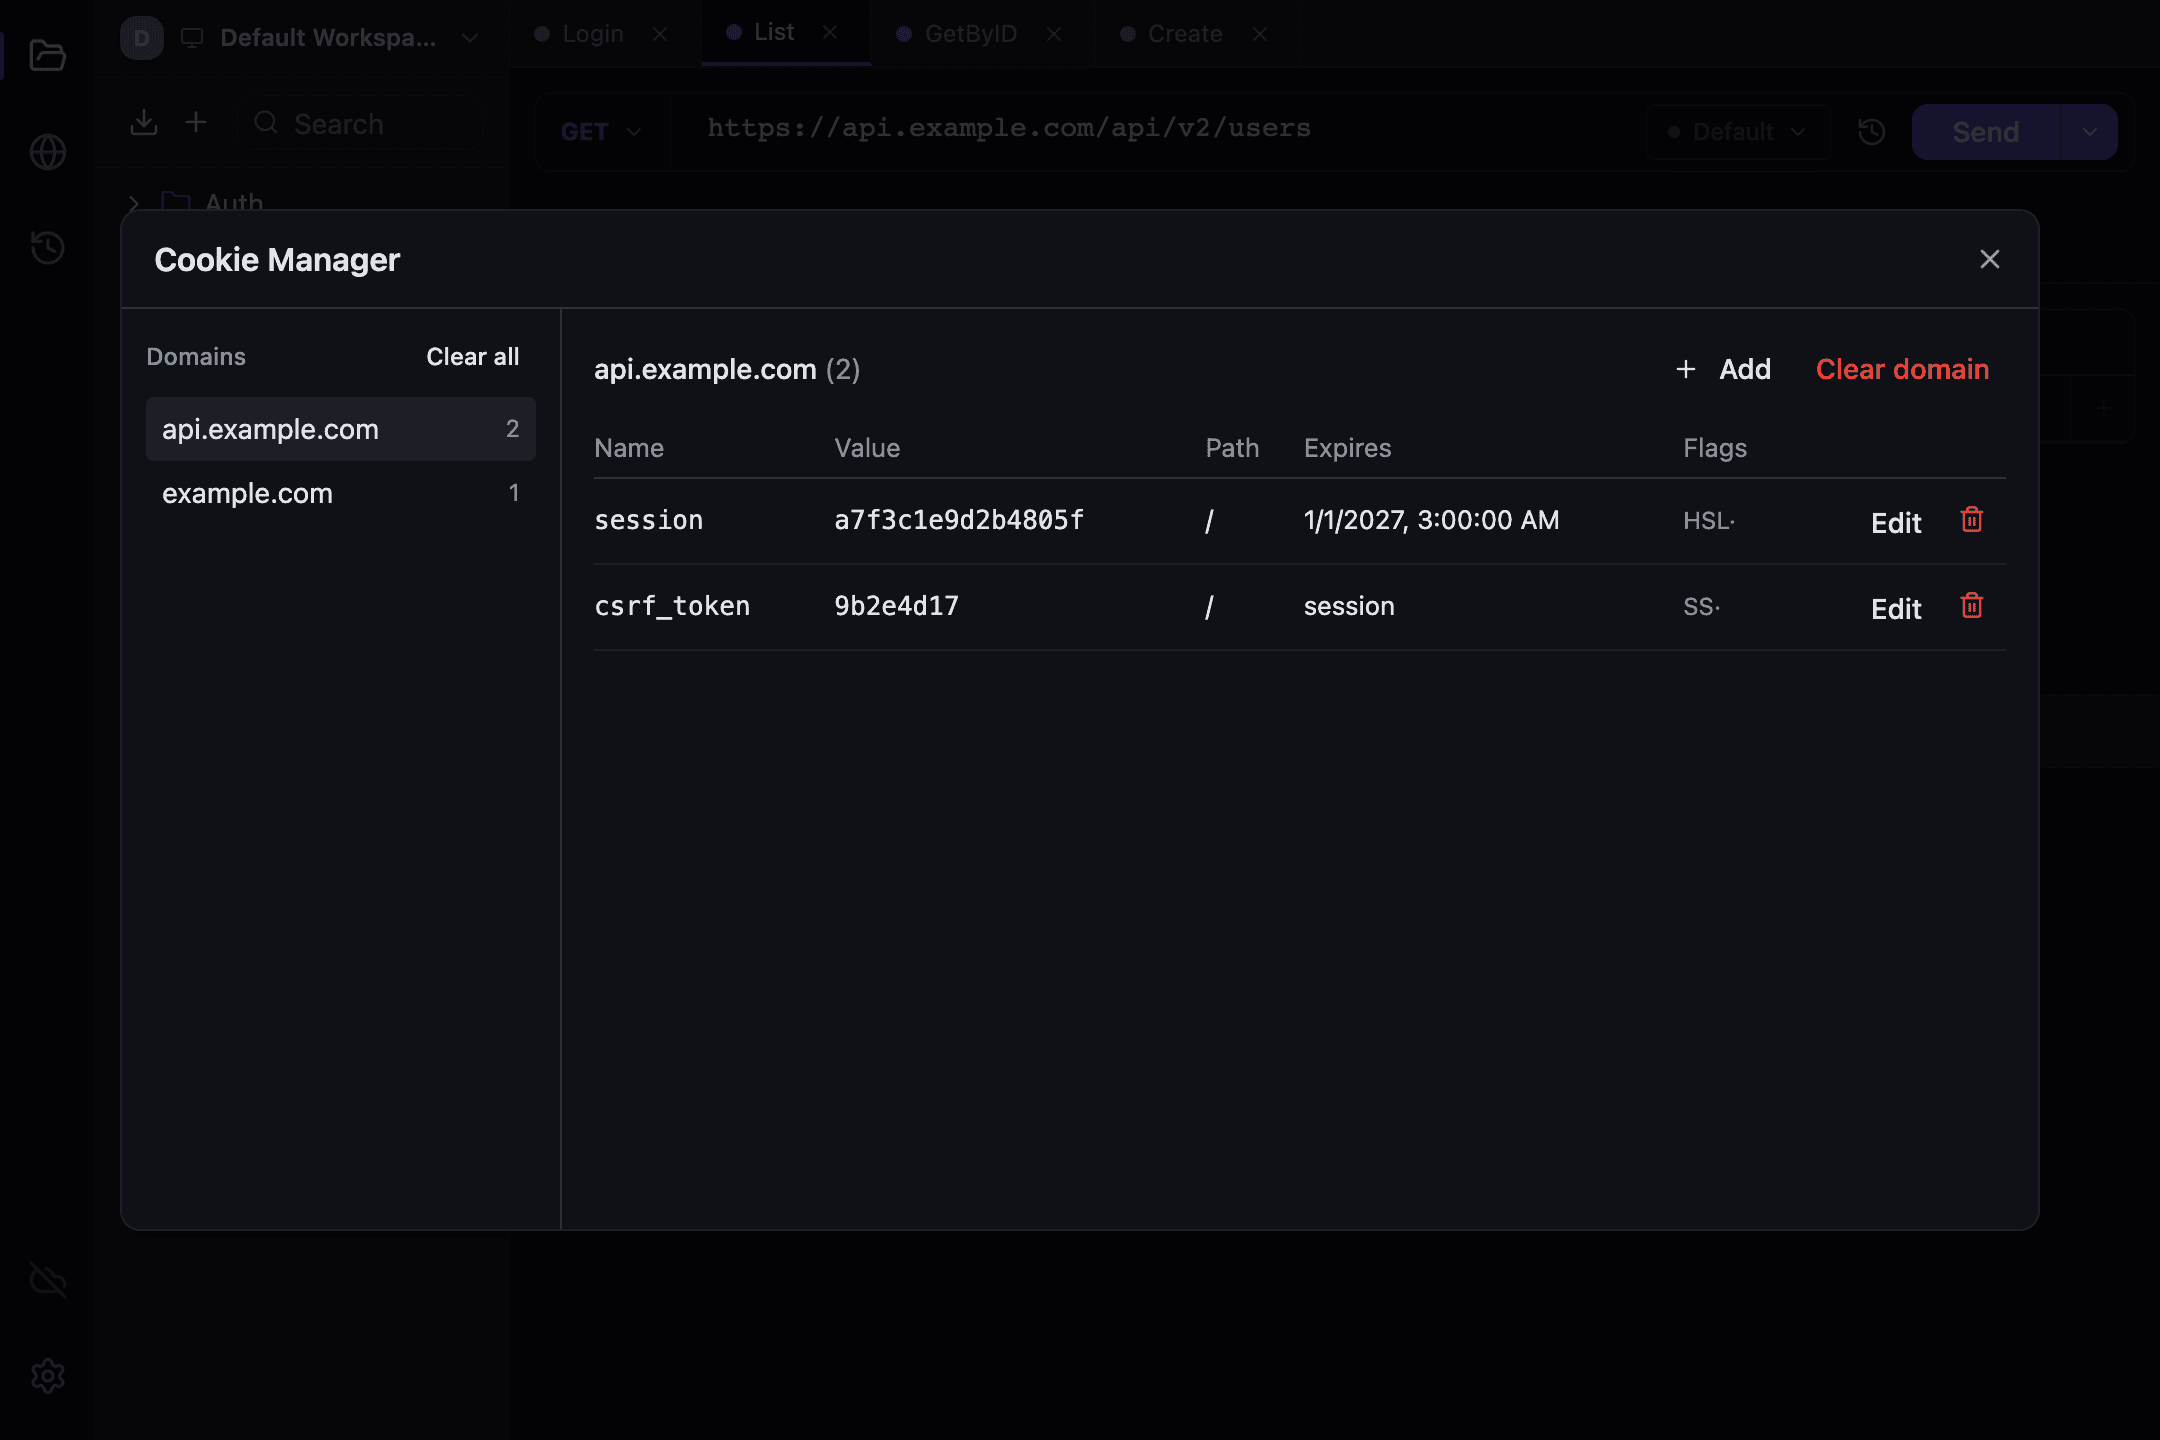Click the request URL field
The height and width of the screenshot is (1440, 2160).
pyautogui.click(x=1150, y=129)
